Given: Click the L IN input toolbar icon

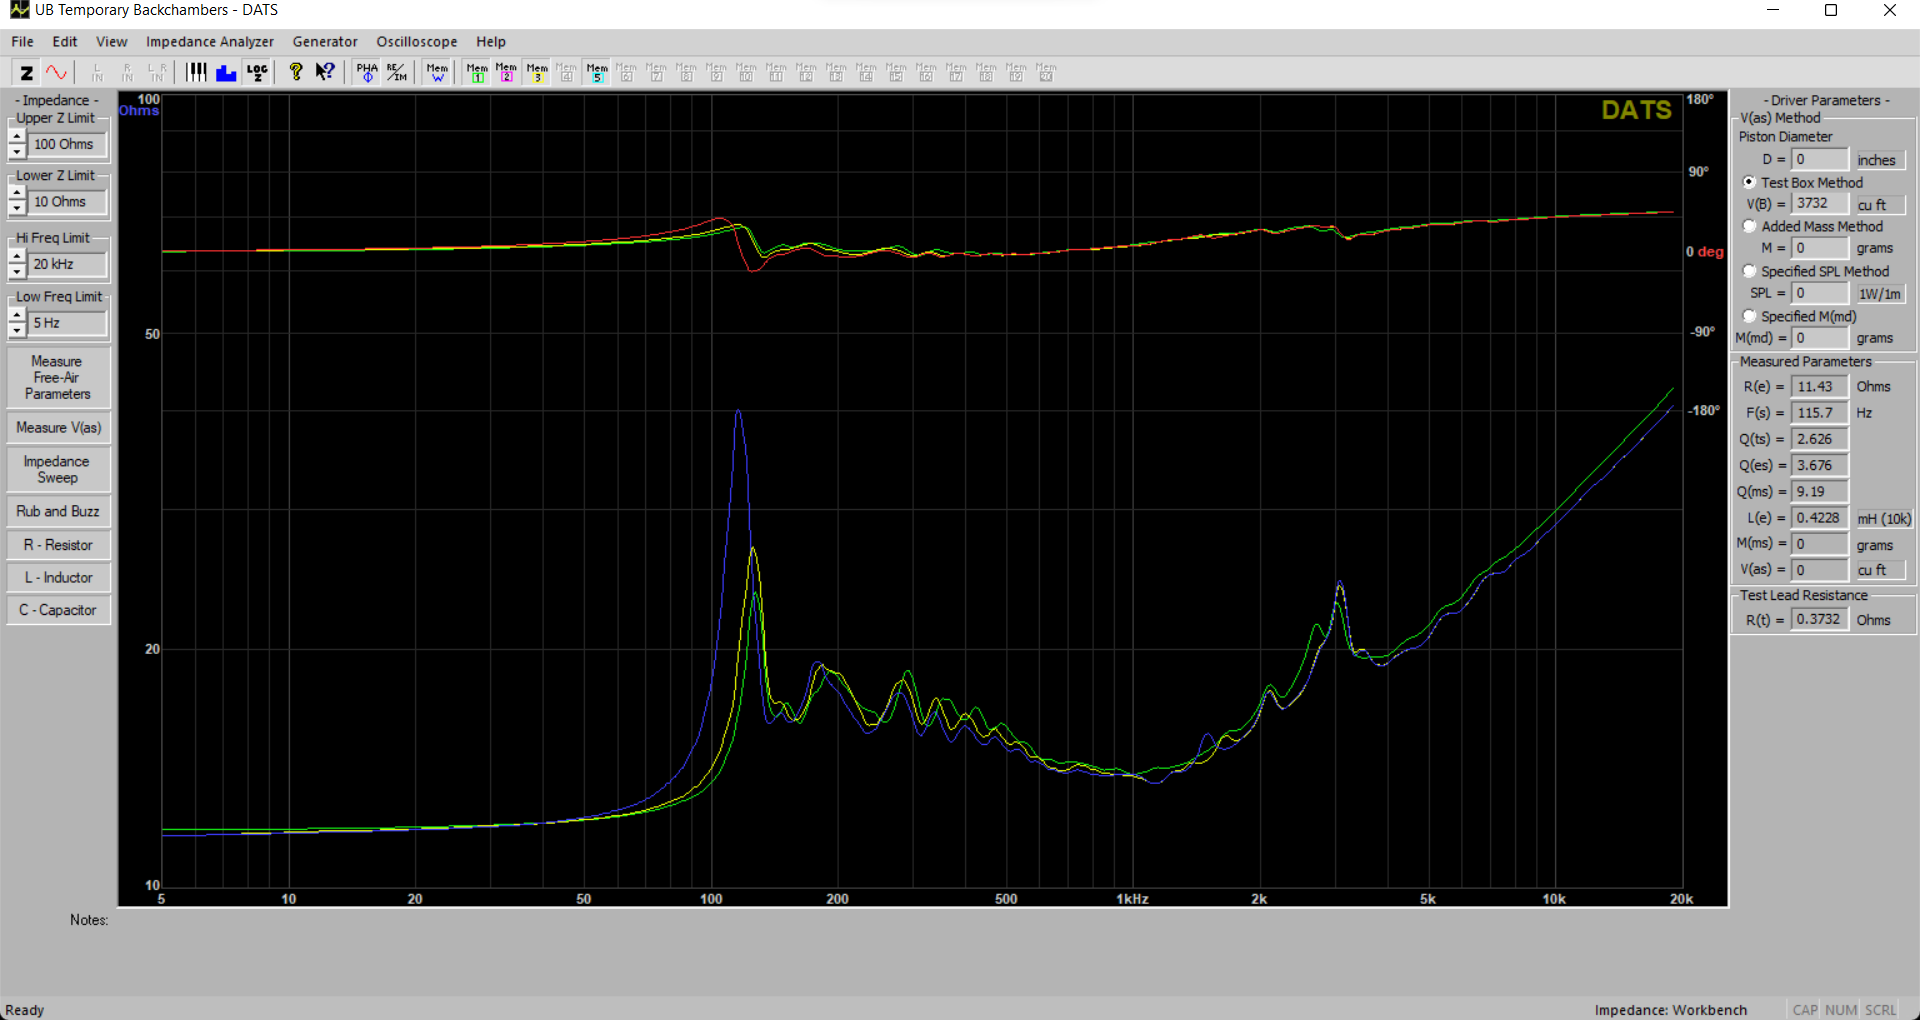Looking at the screenshot, I should [x=97, y=72].
